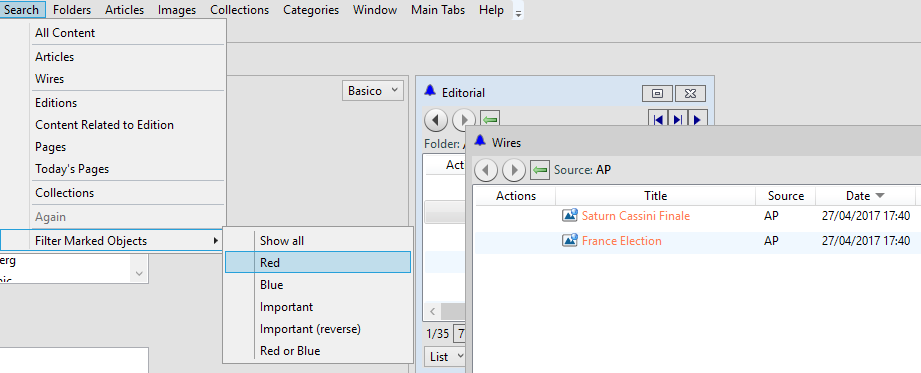Click the 1/35 counter in Editorial
The height and width of the screenshot is (373, 921).
point(437,334)
